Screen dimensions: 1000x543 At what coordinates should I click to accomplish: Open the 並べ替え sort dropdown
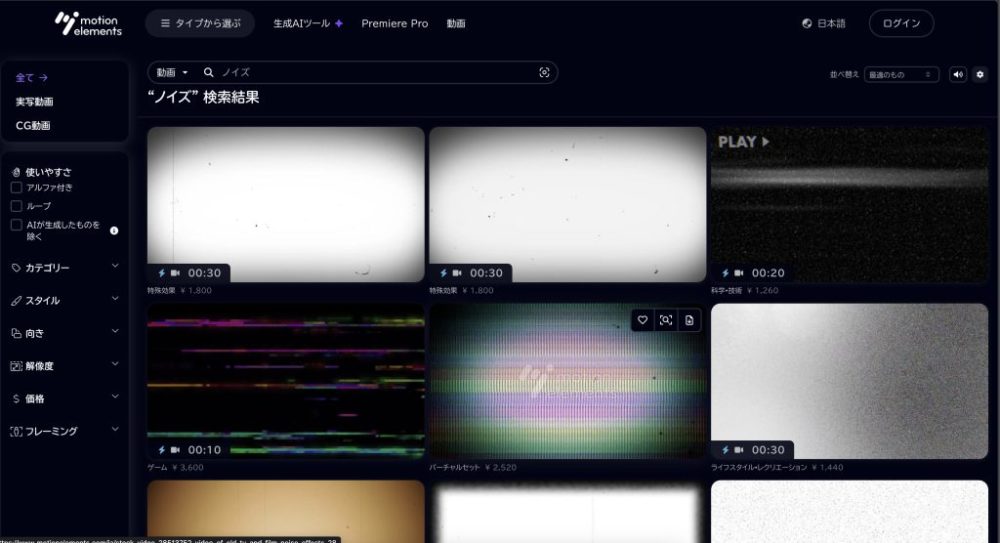point(901,74)
